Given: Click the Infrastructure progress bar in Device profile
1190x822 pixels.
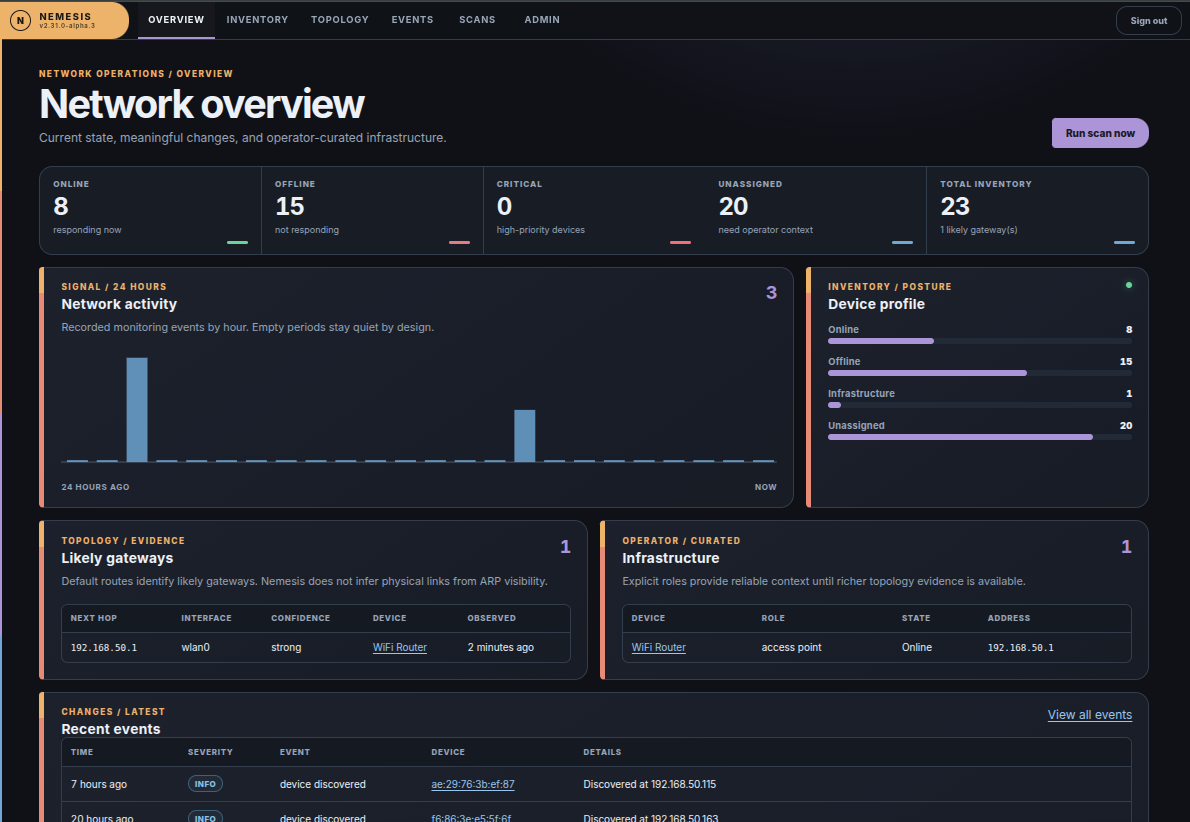Looking at the screenshot, I should click(979, 405).
